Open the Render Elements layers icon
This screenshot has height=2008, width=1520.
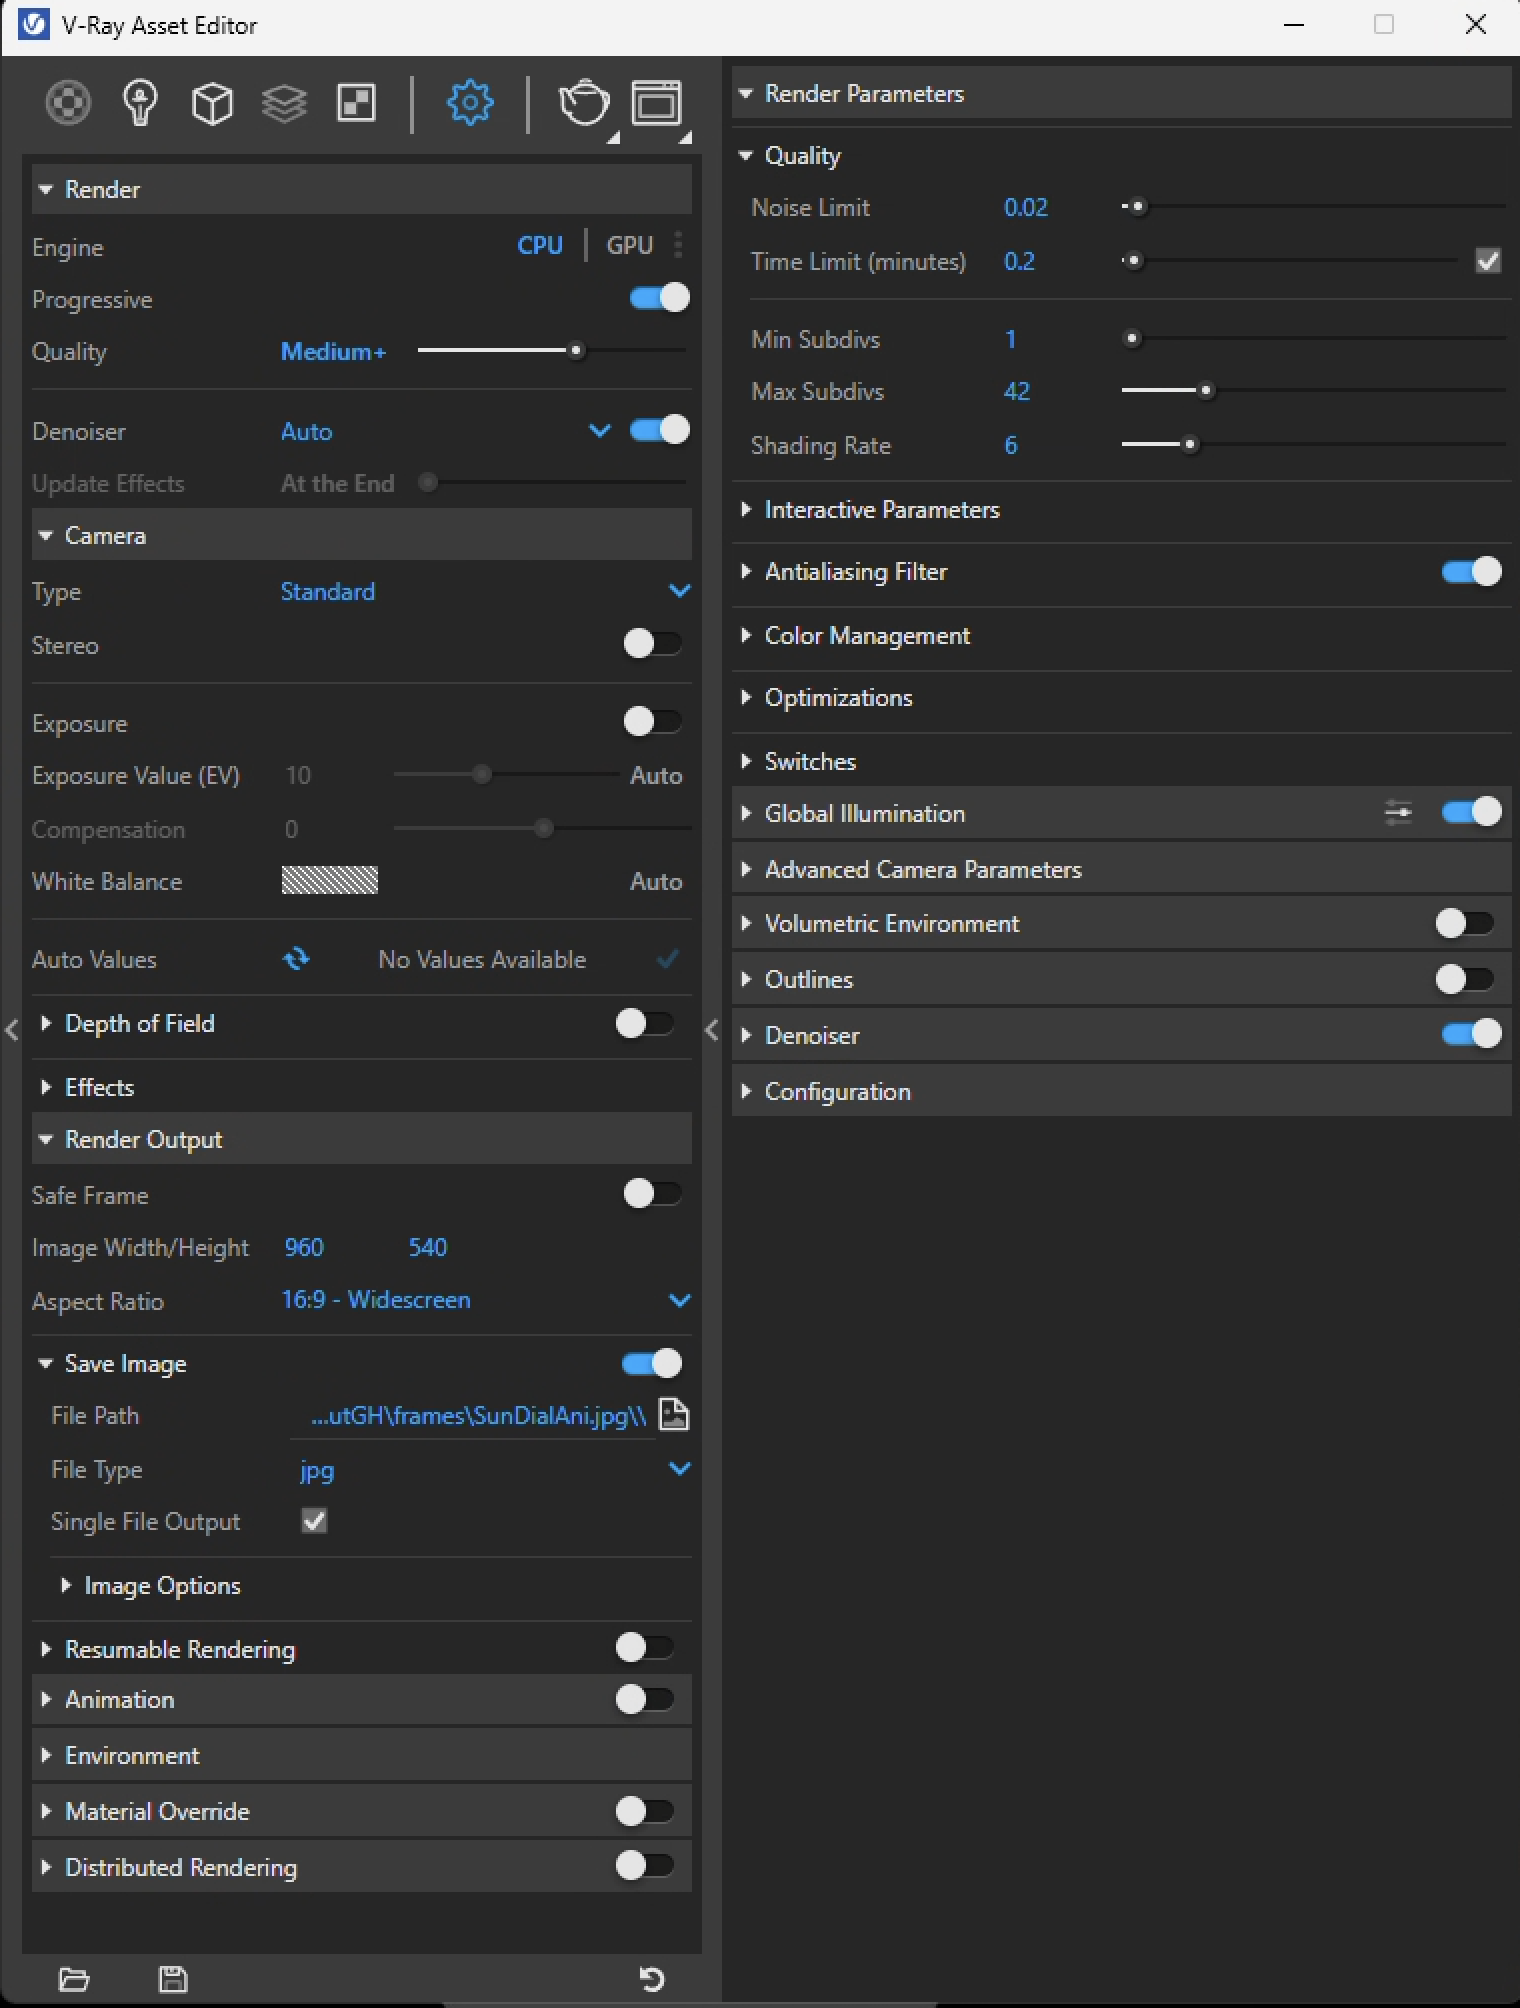point(284,103)
